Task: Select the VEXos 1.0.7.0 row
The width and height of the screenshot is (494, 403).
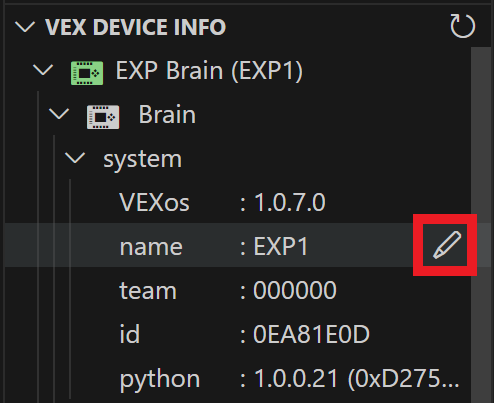Action: click(x=238, y=202)
